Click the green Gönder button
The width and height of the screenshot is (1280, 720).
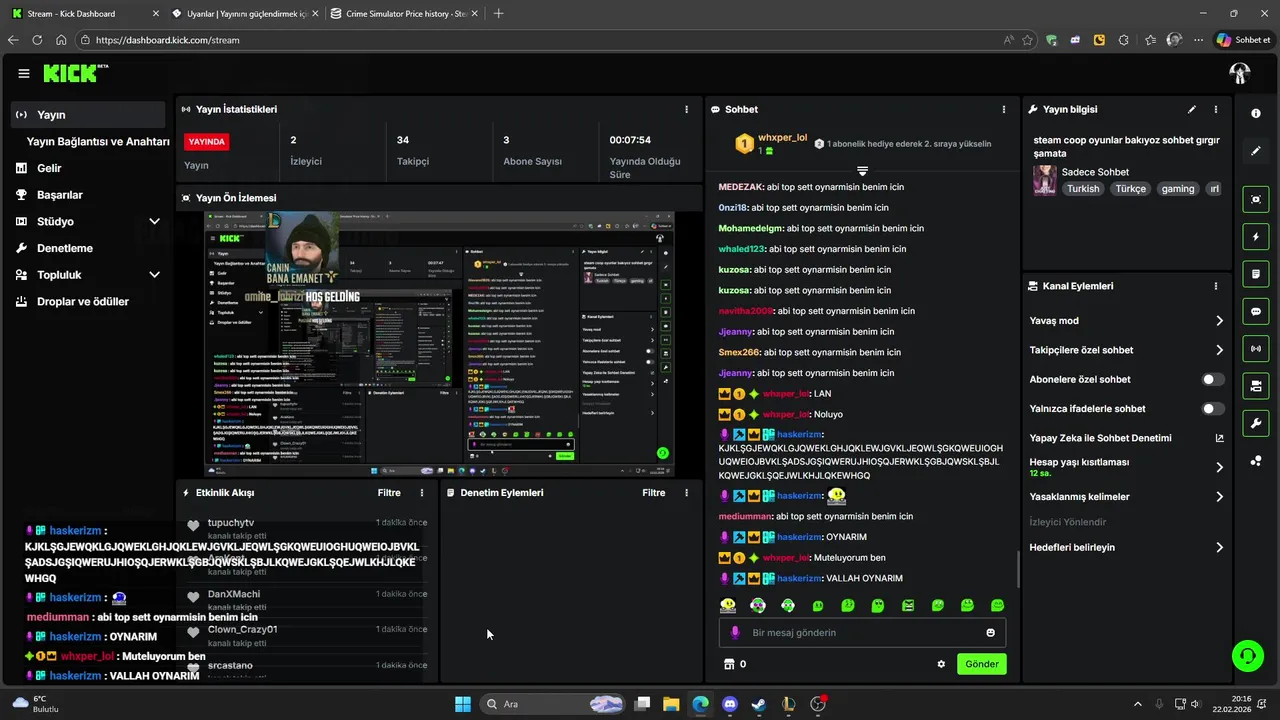tap(982, 664)
